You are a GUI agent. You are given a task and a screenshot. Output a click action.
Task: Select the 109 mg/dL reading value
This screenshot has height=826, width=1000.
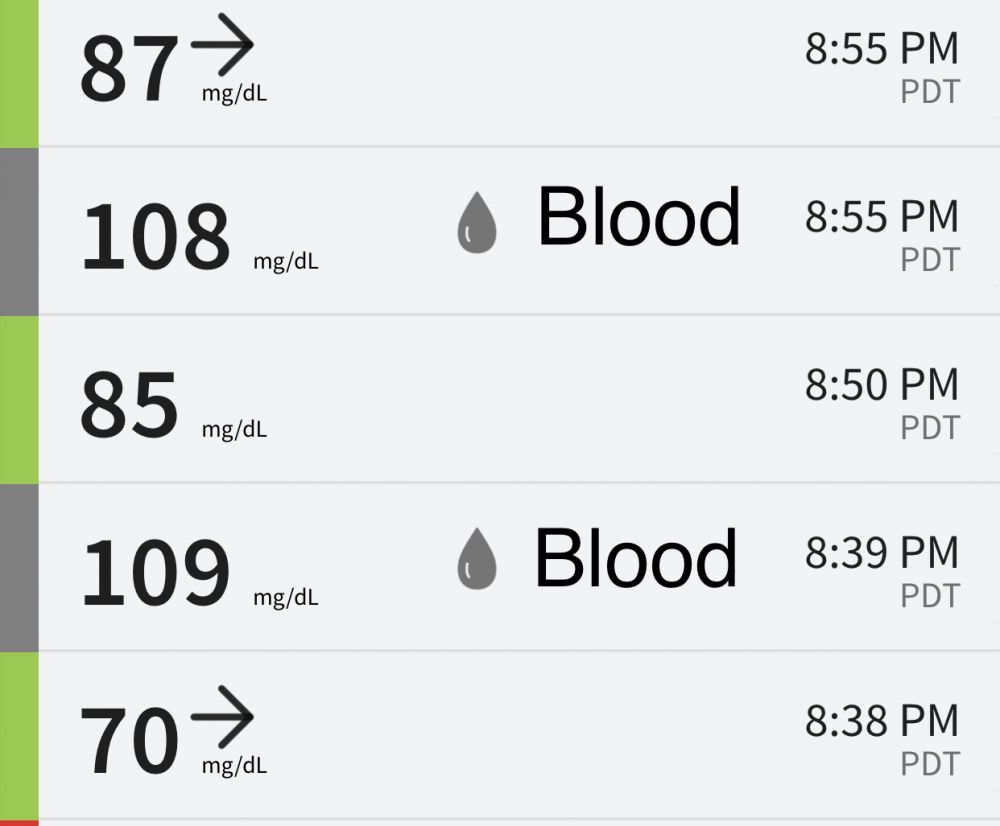[x=155, y=574]
